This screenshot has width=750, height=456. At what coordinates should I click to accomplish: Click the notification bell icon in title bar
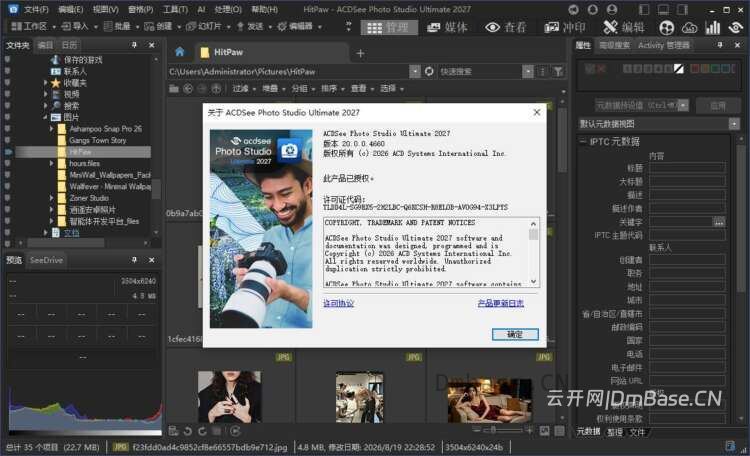pyautogui.click(x=592, y=10)
